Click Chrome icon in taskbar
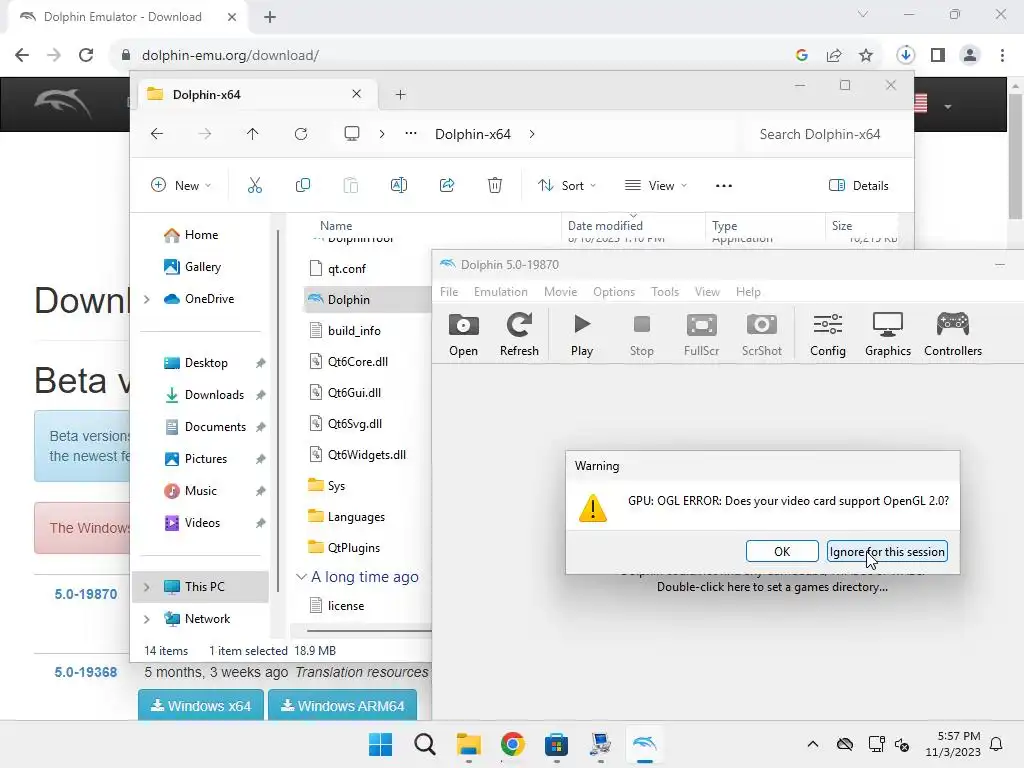The height and width of the screenshot is (768, 1024). [513, 744]
